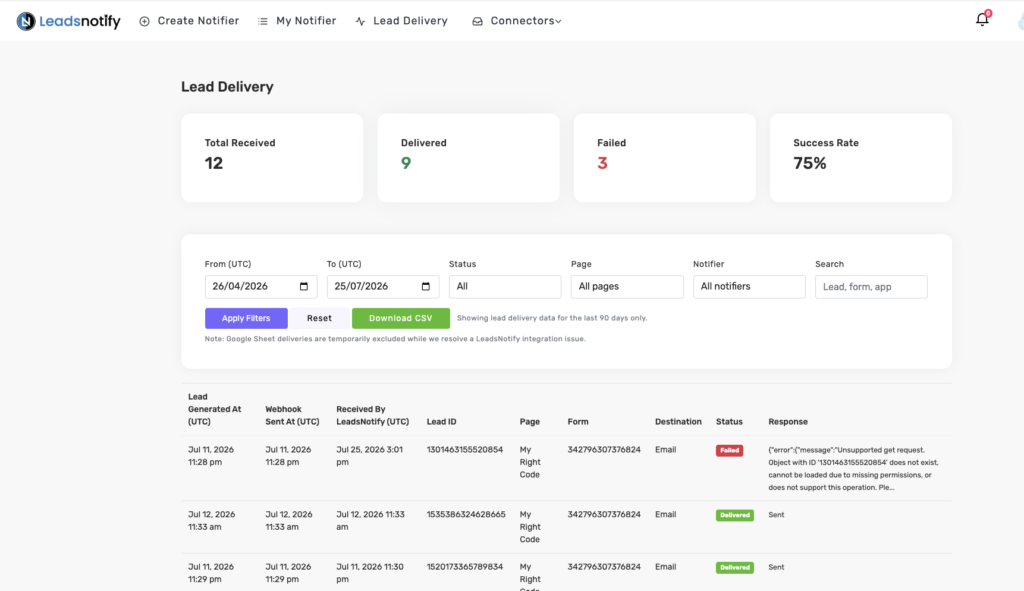The width and height of the screenshot is (1024, 591).
Task: Click Received time Jul 25, 2026 3:01 pm
Action: [370, 456]
